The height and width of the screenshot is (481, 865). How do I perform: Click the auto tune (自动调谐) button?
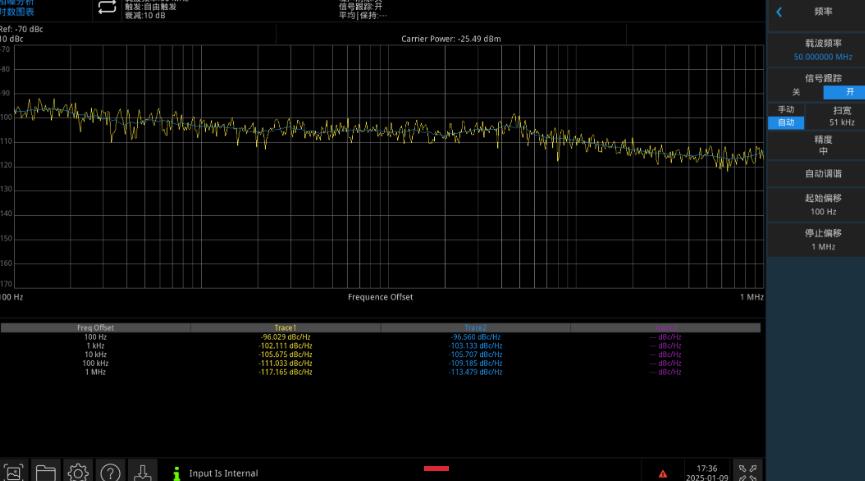(x=815, y=173)
